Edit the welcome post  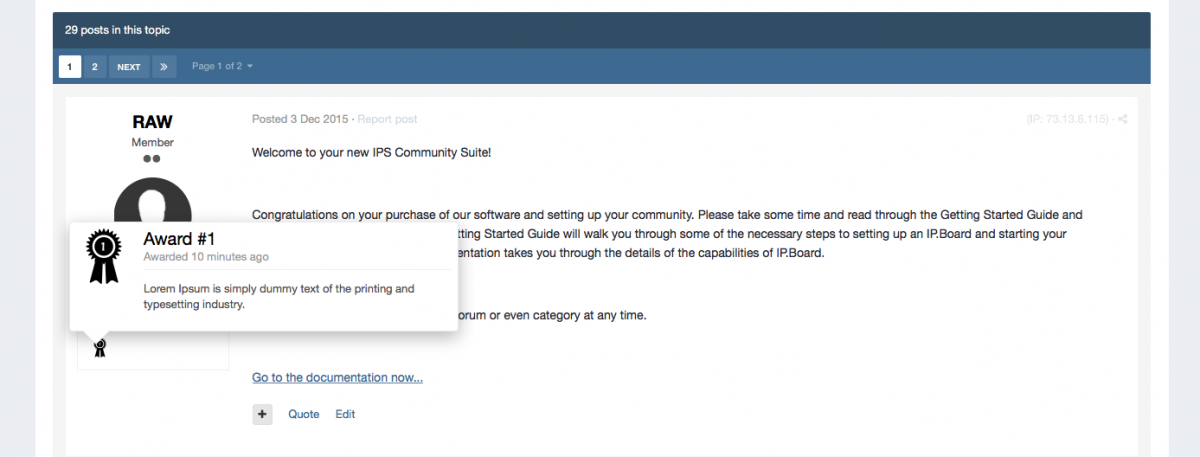345,414
